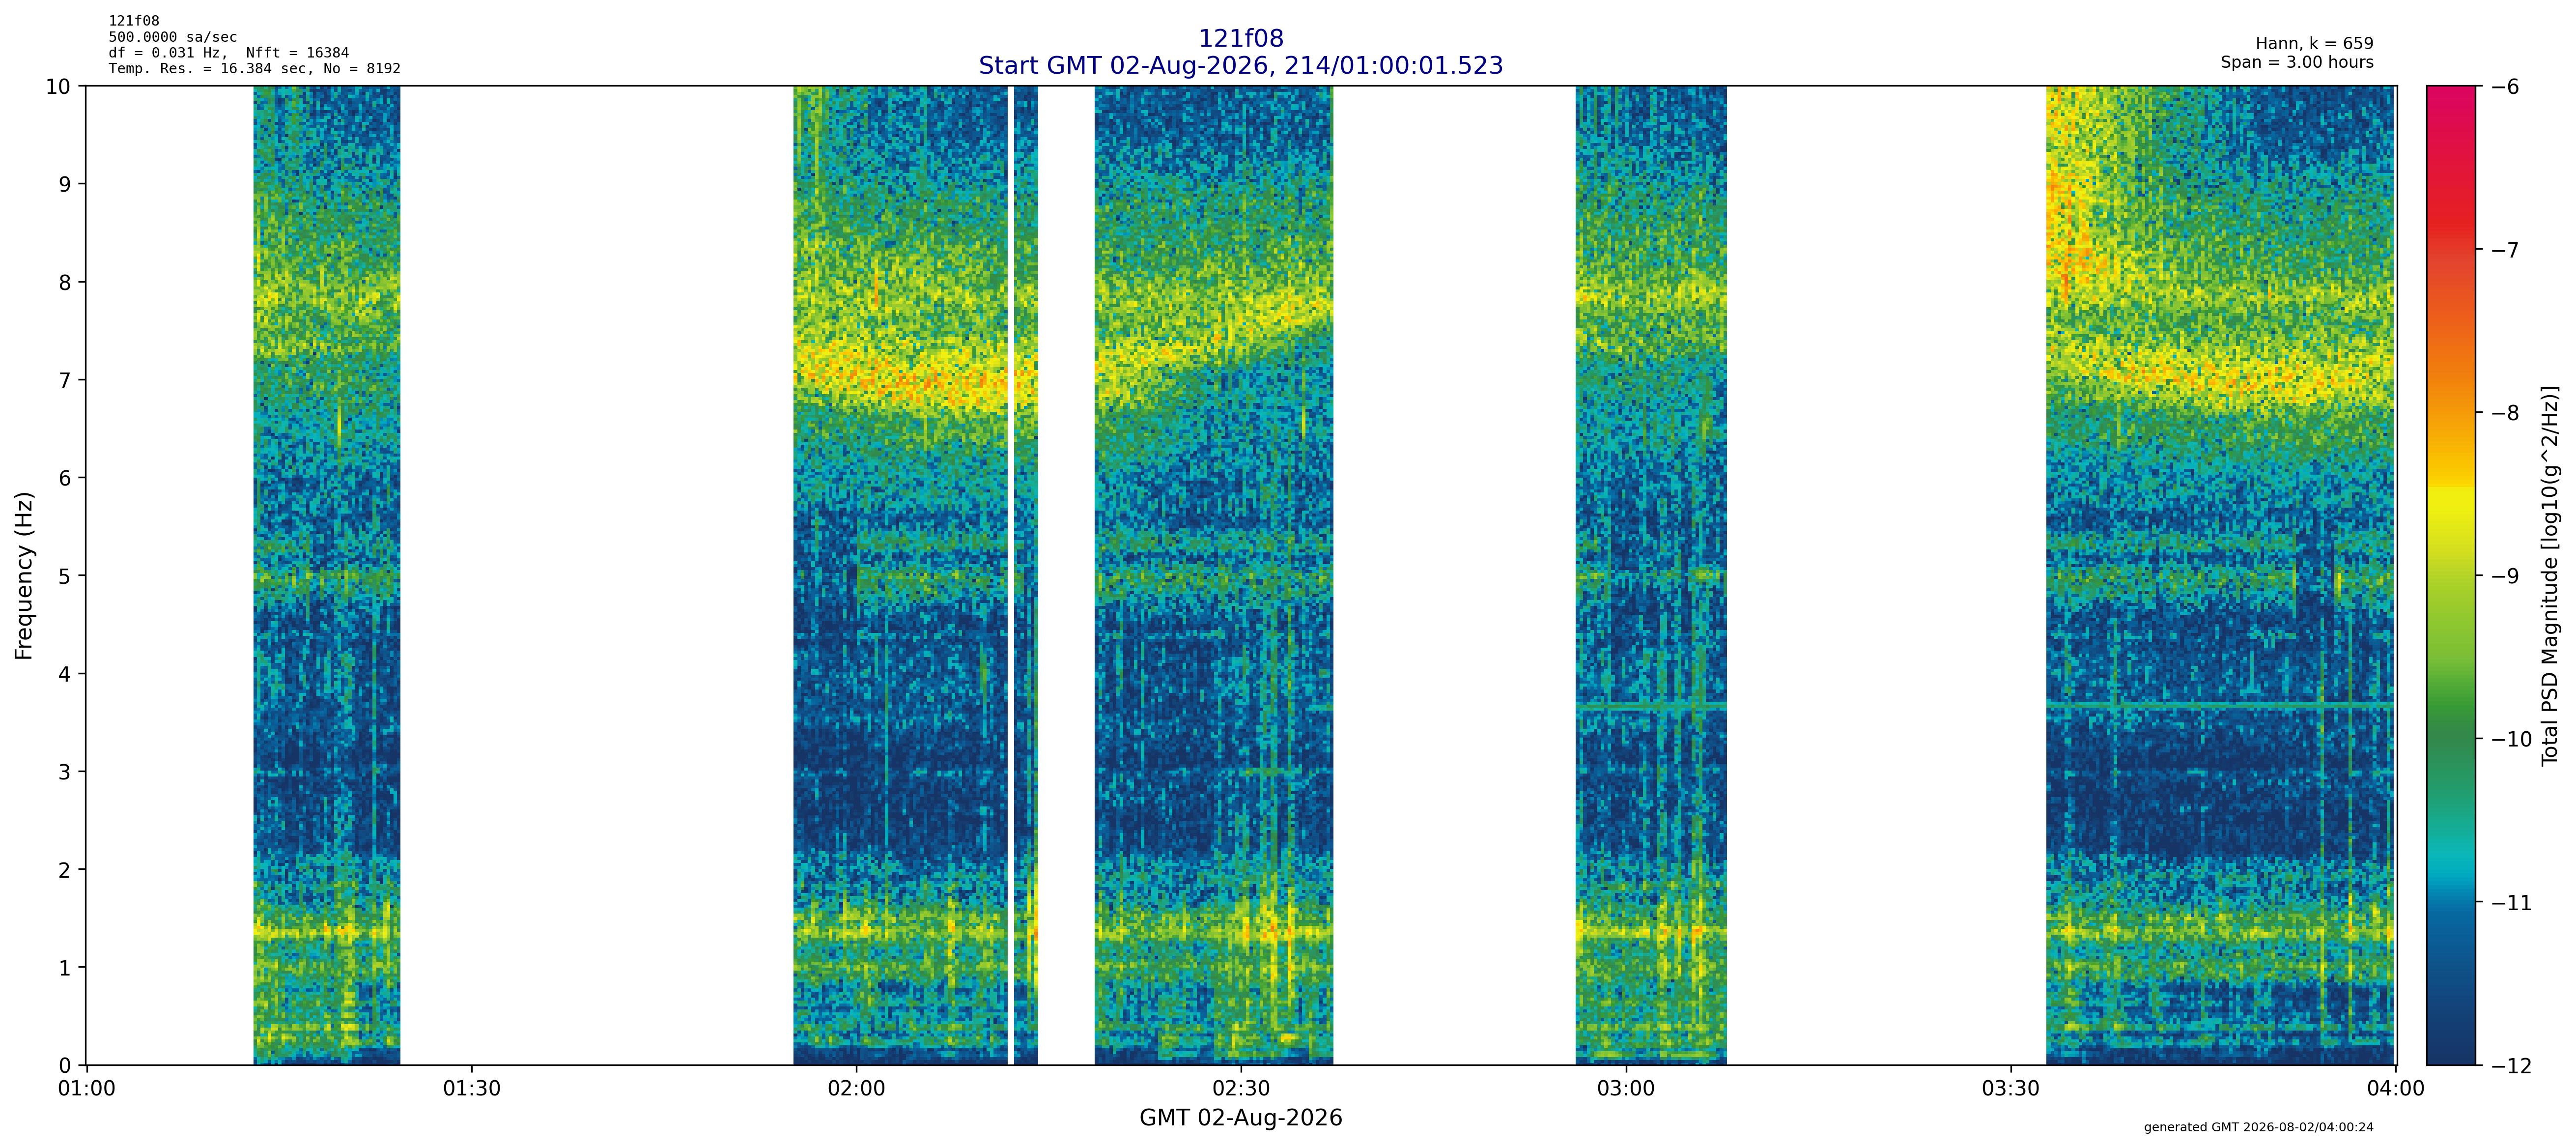This screenshot has height=1148, width=2576.
Task: Click the "Frequency (Hz)" axis label
Action: tap(25, 576)
